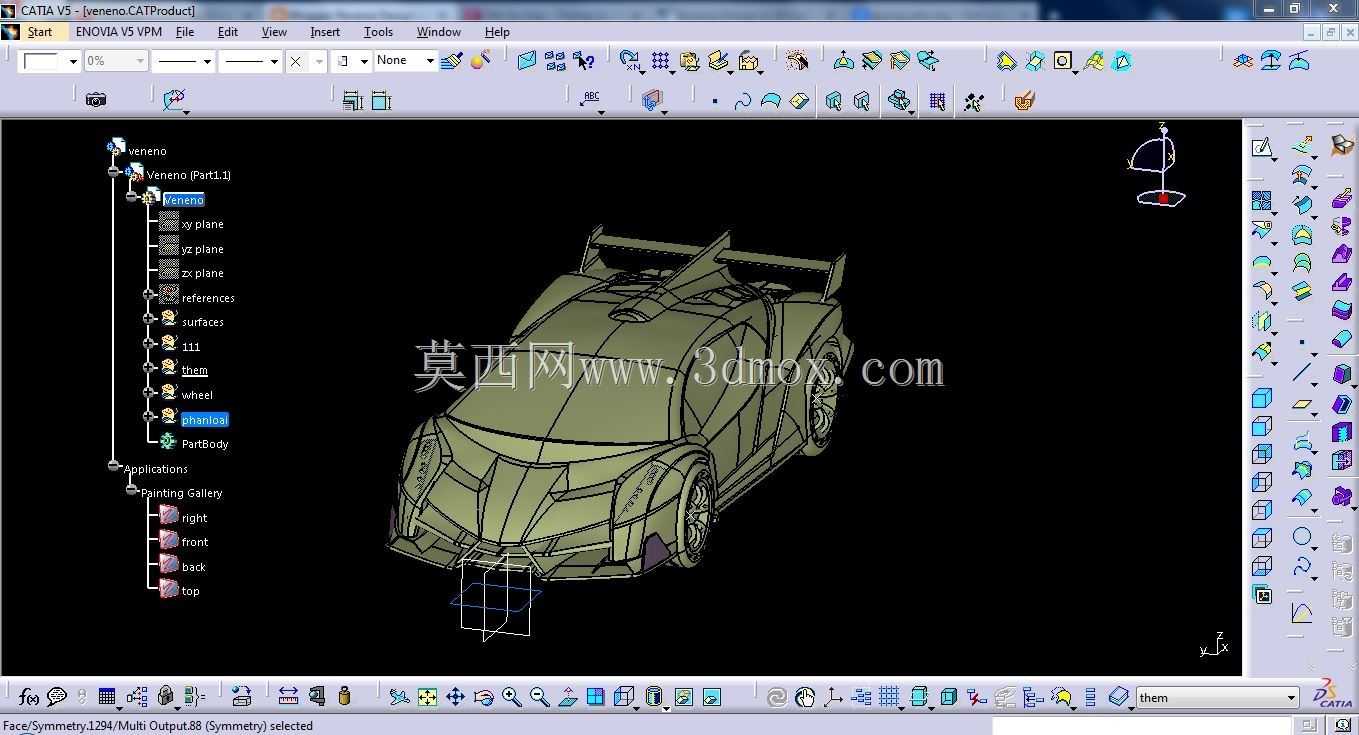
Task: Open the View menu
Action: (x=274, y=32)
